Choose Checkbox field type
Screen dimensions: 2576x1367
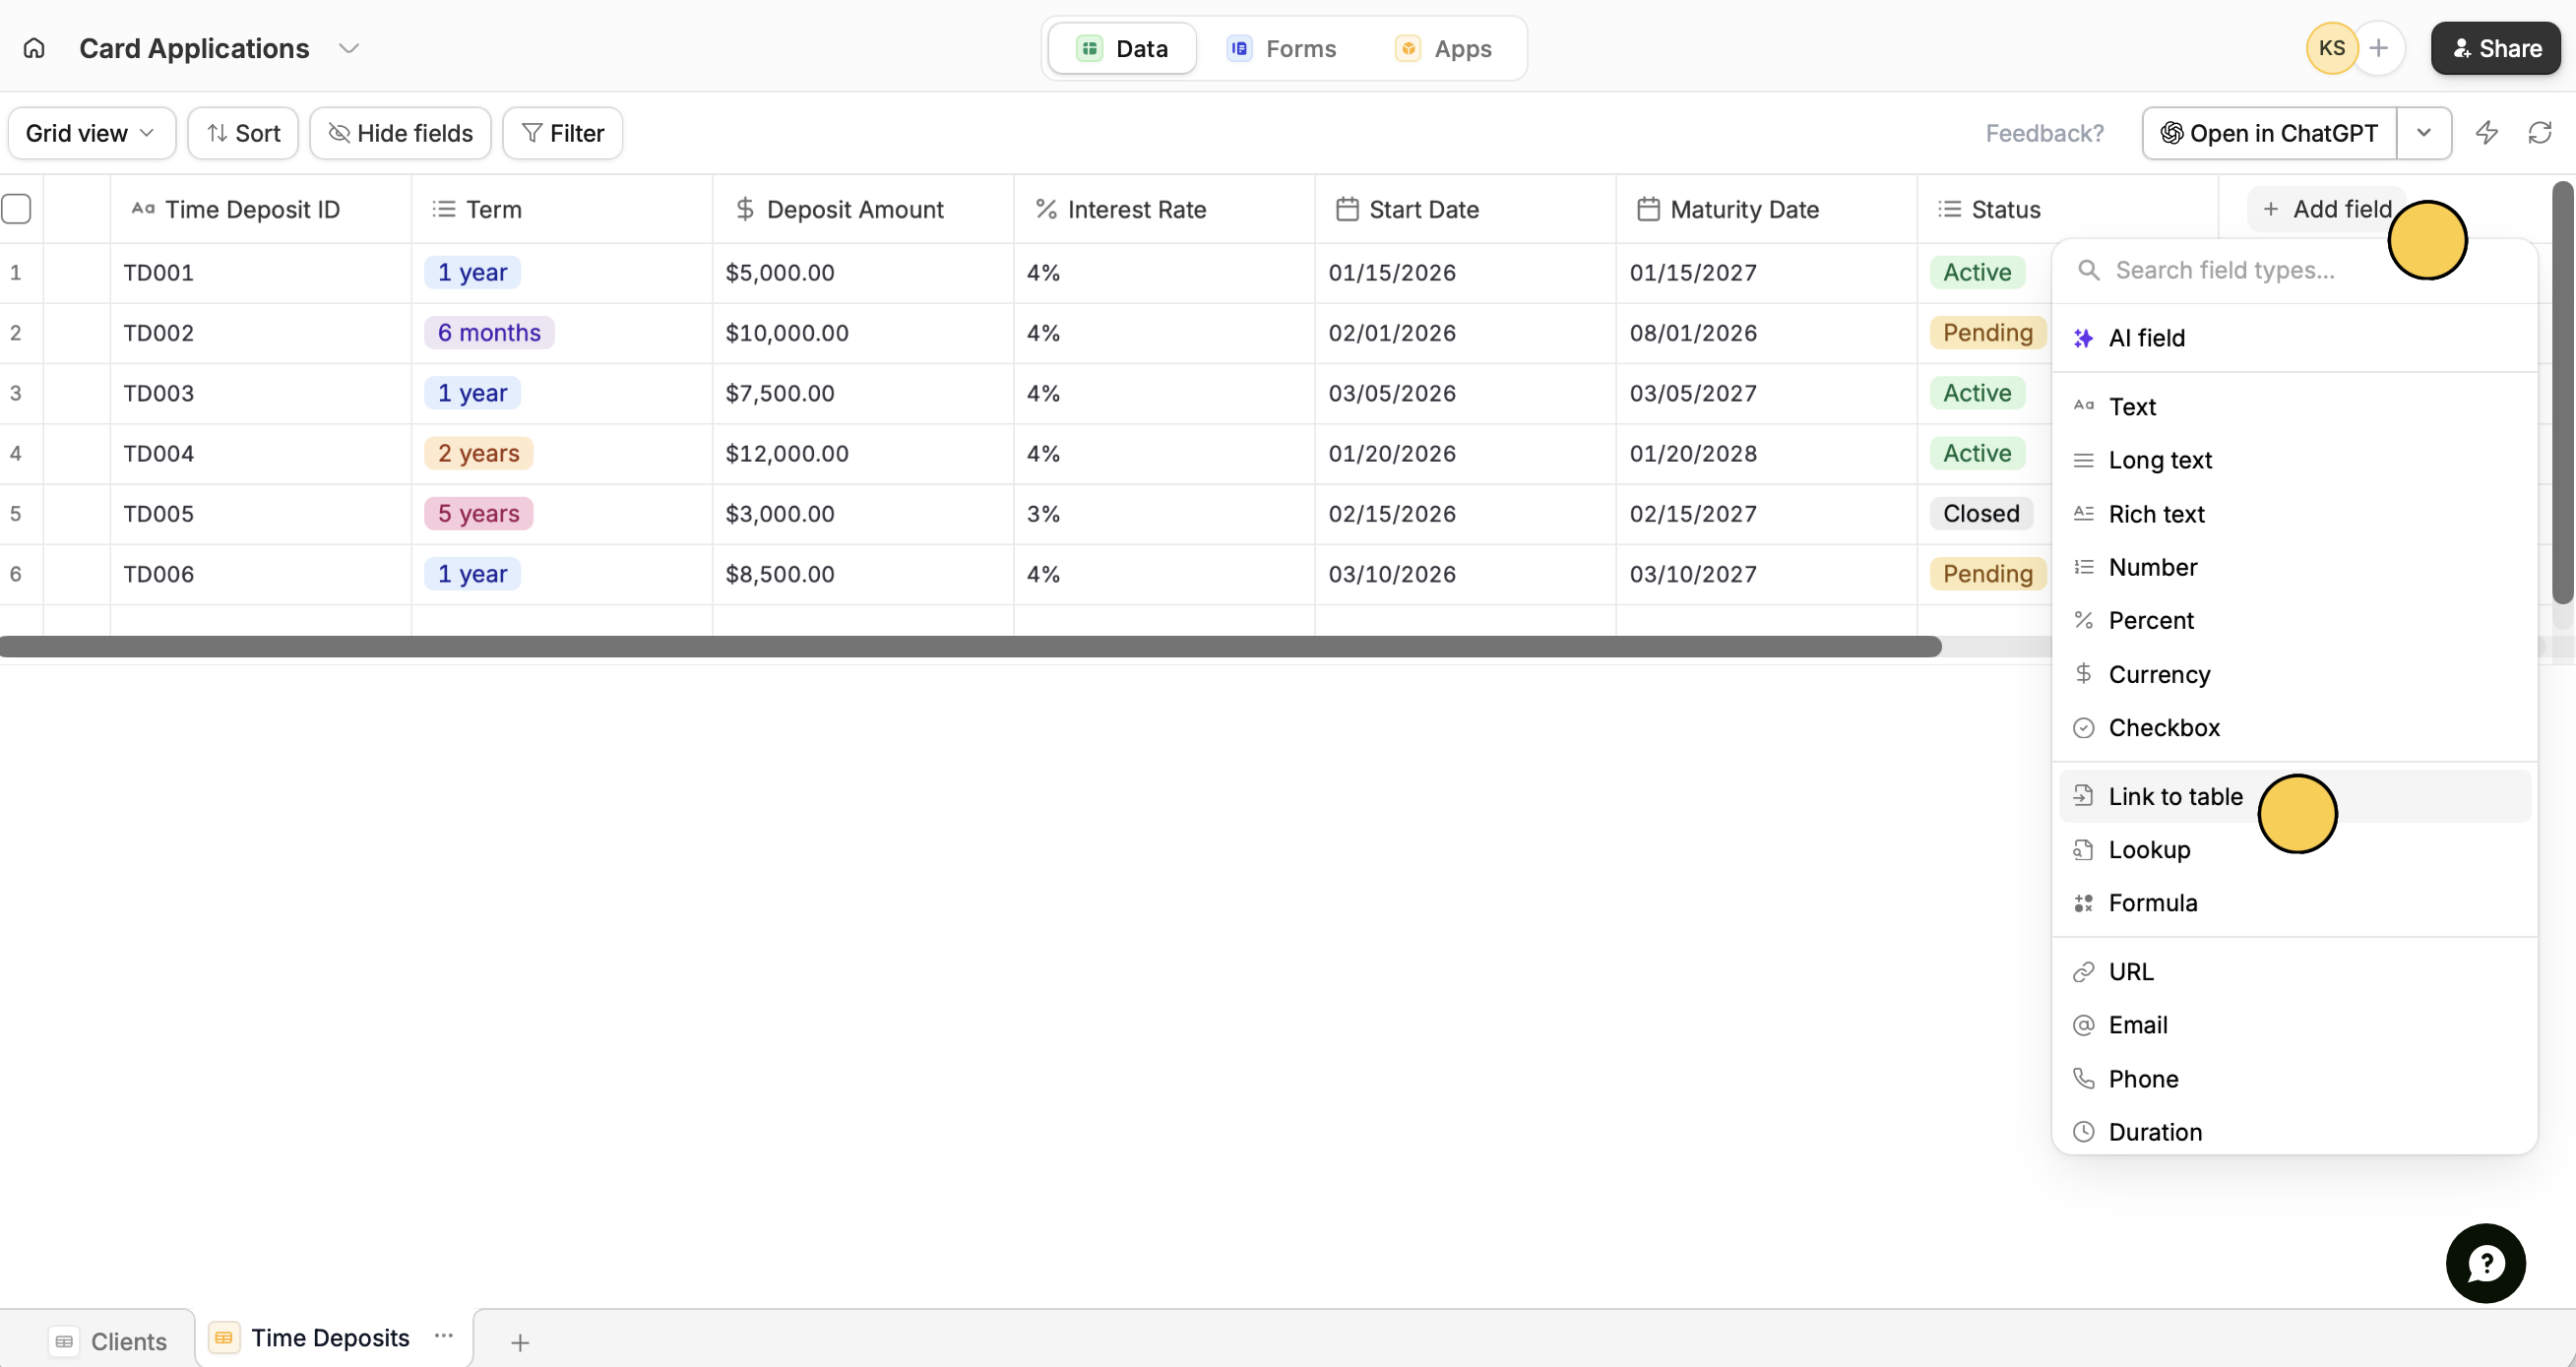point(2163,727)
